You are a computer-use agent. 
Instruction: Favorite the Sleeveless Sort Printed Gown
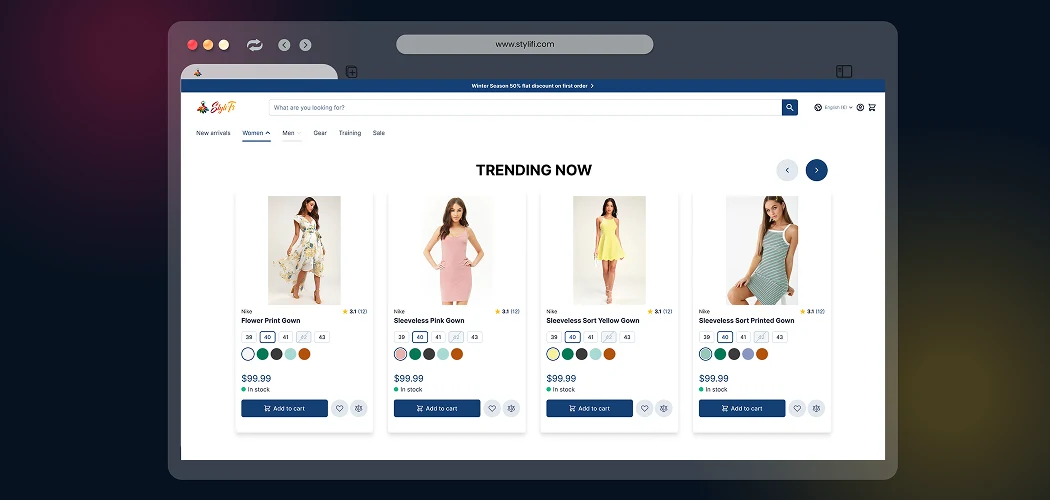(797, 408)
